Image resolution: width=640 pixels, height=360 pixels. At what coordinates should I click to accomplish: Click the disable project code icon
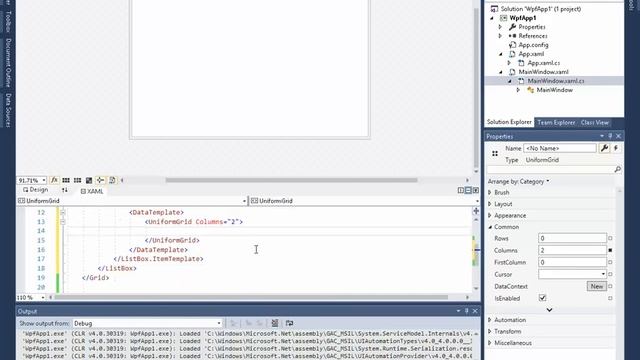pos(112,180)
